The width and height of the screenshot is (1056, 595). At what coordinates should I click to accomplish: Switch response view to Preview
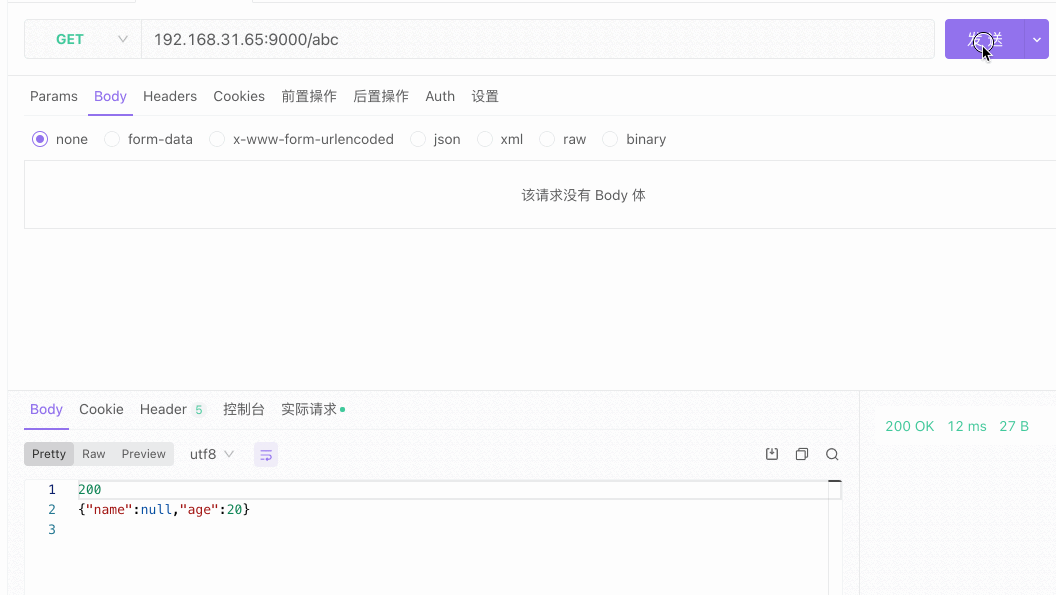pyautogui.click(x=144, y=454)
